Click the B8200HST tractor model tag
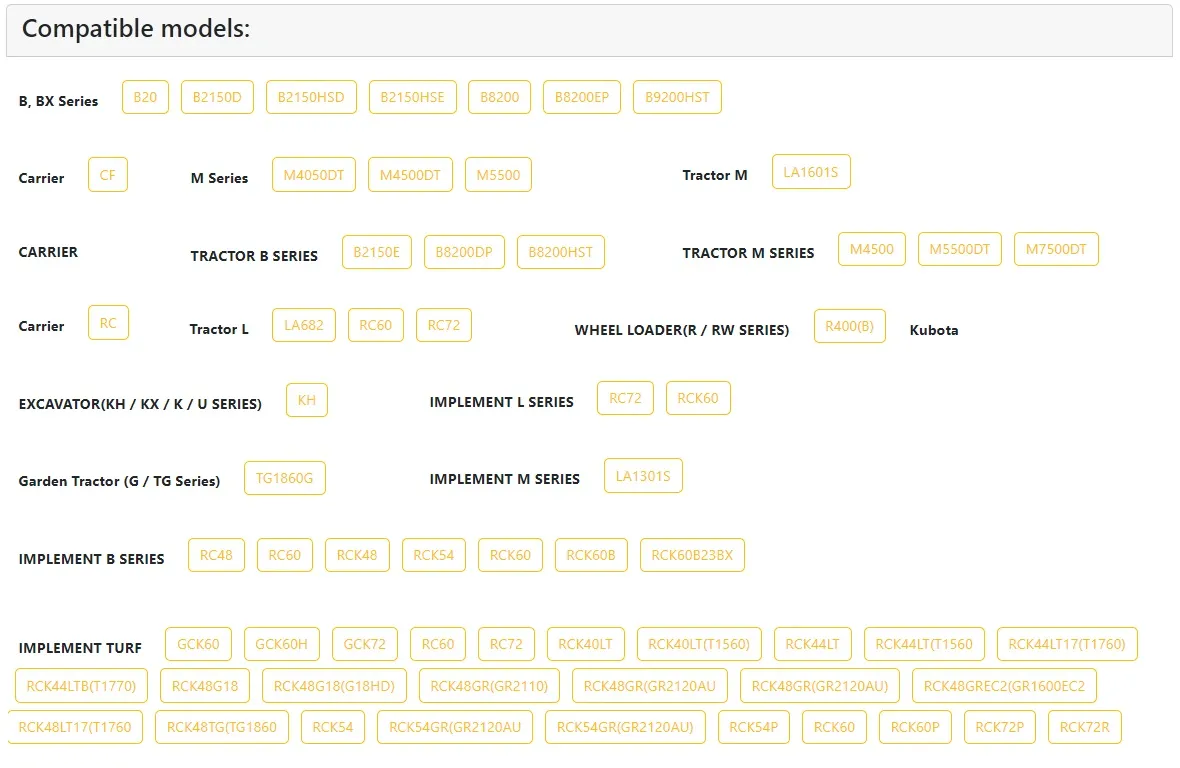The height and width of the screenshot is (768, 1180). (x=561, y=252)
